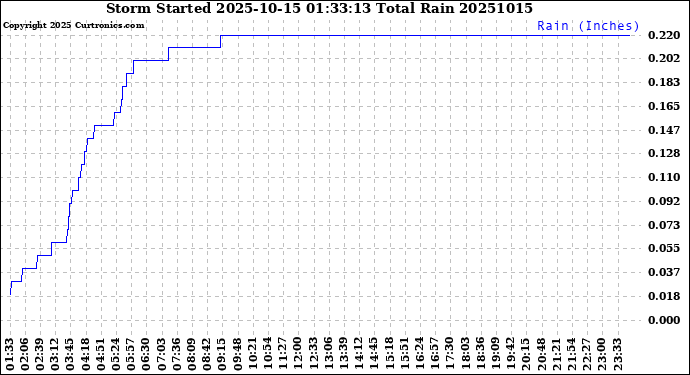Click the 0.128 y-axis value
This screenshot has height=375, width=690.
coord(664,153)
